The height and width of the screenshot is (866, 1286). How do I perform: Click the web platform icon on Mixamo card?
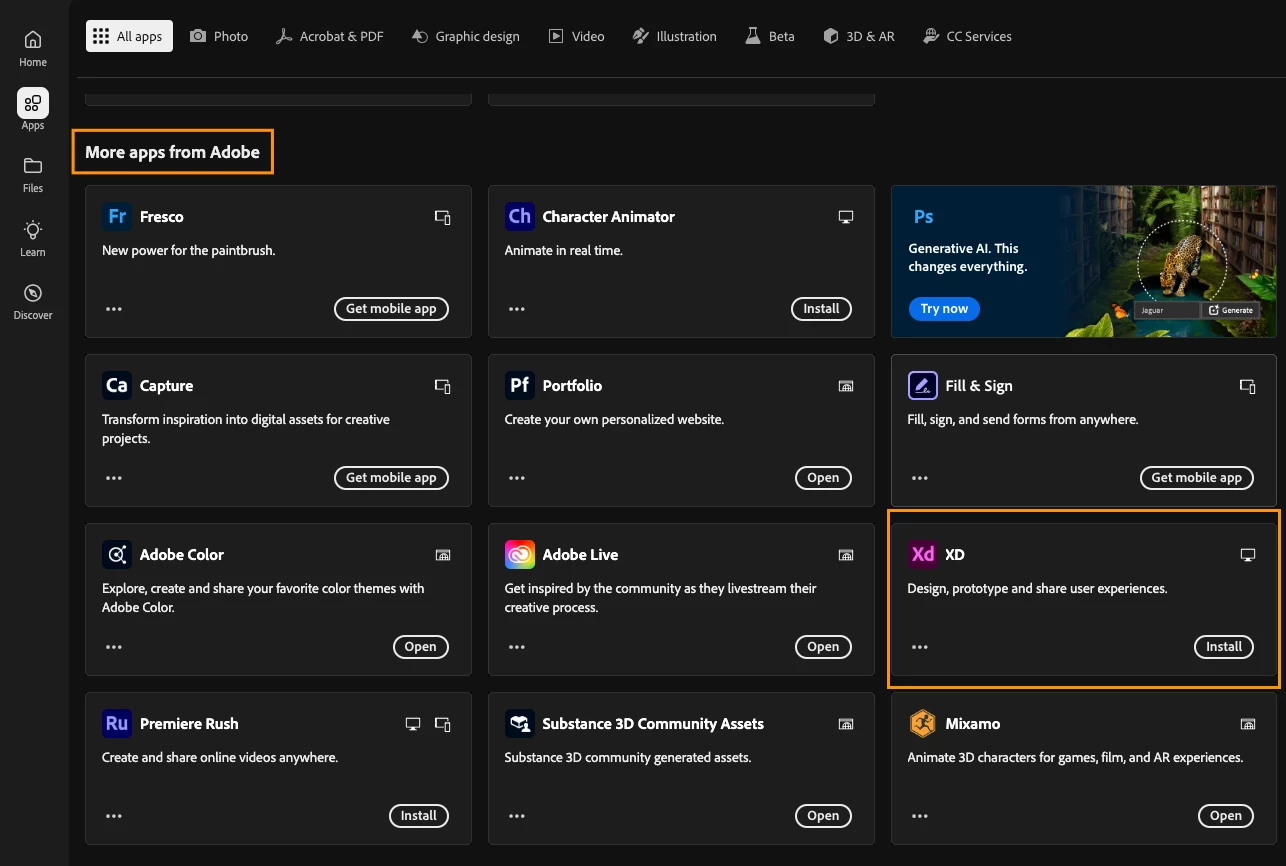(x=1248, y=724)
